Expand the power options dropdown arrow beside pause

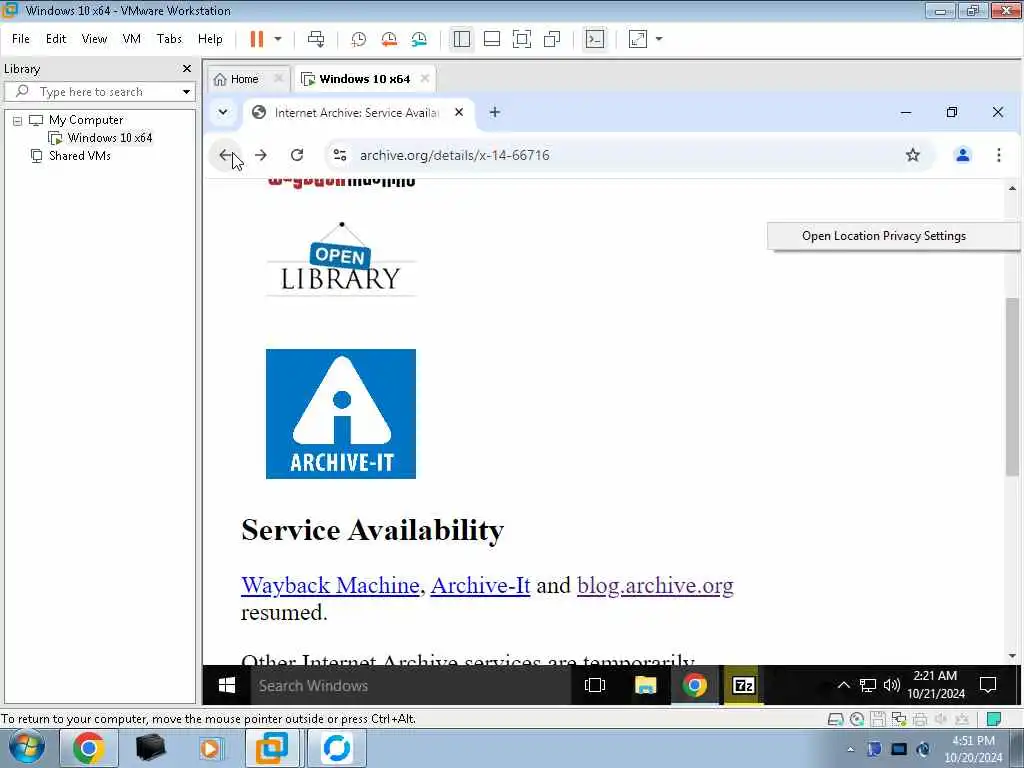(278, 39)
